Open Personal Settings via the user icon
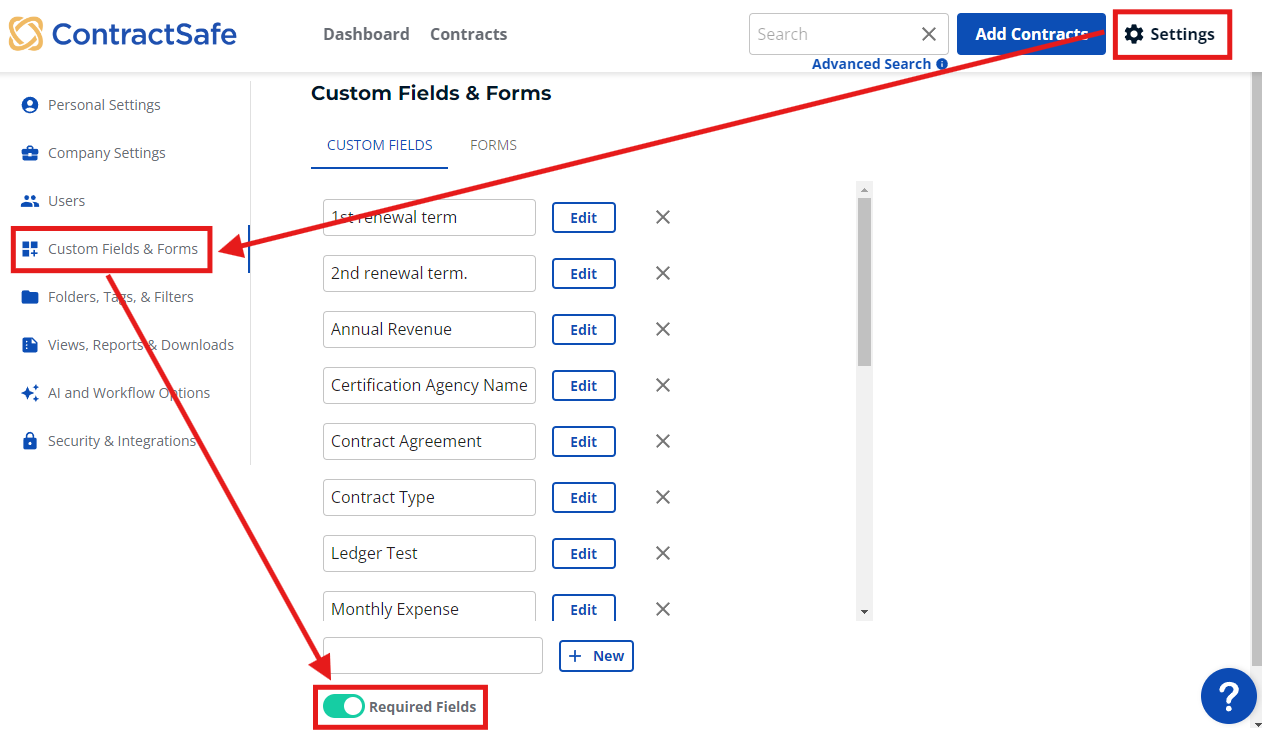Image resolution: width=1262 pixels, height=730 pixels. [30, 105]
